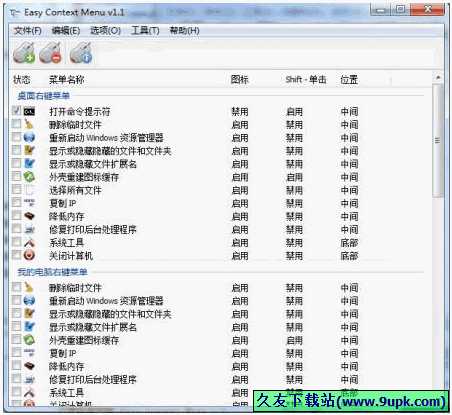Collapse the 我的电脑右键菜单 group header

pyautogui.click(x=52, y=272)
